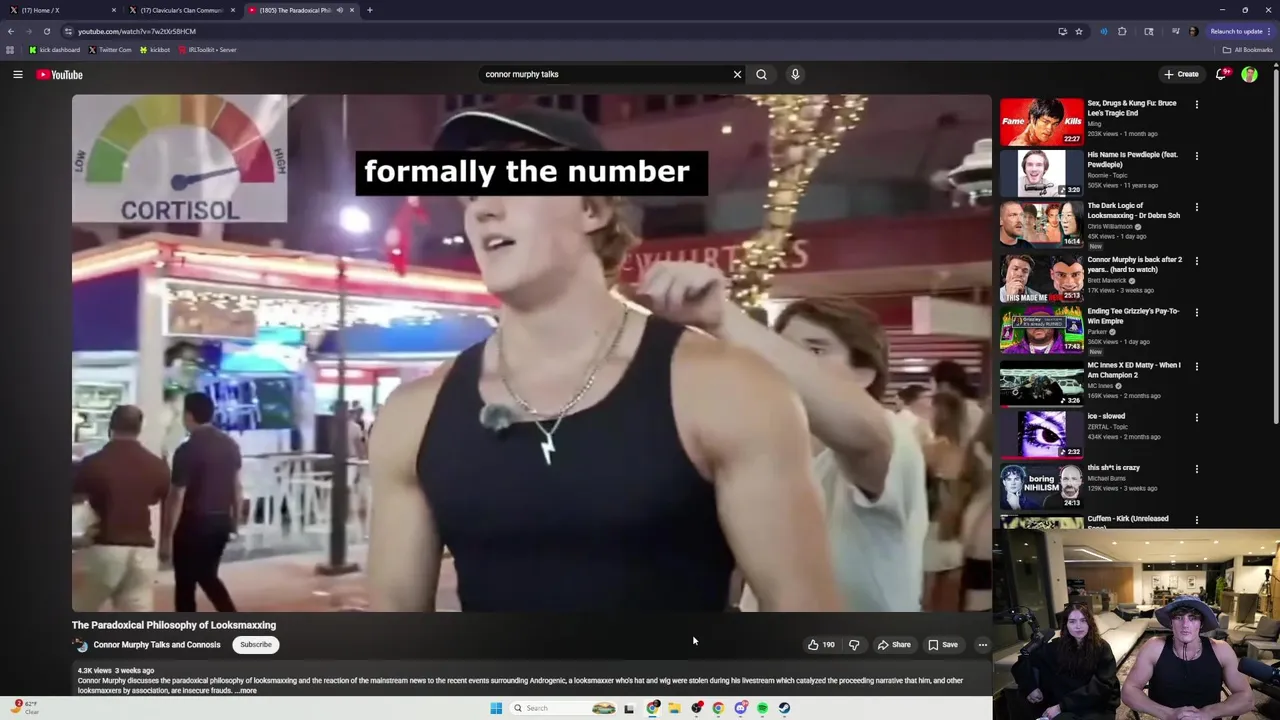Open "Connor Murphy is back after 2 years" title
The height and width of the screenshot is (720, 1280).
pos(1135,264)
